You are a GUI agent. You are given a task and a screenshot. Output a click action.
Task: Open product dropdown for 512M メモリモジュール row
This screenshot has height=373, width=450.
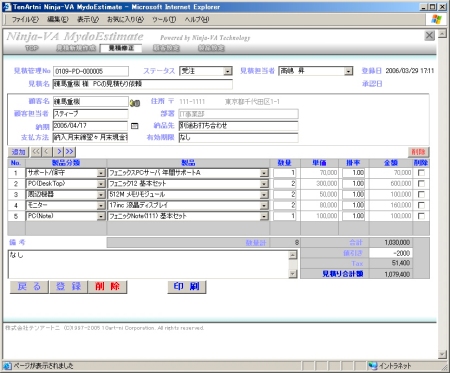tap(264, 195)
